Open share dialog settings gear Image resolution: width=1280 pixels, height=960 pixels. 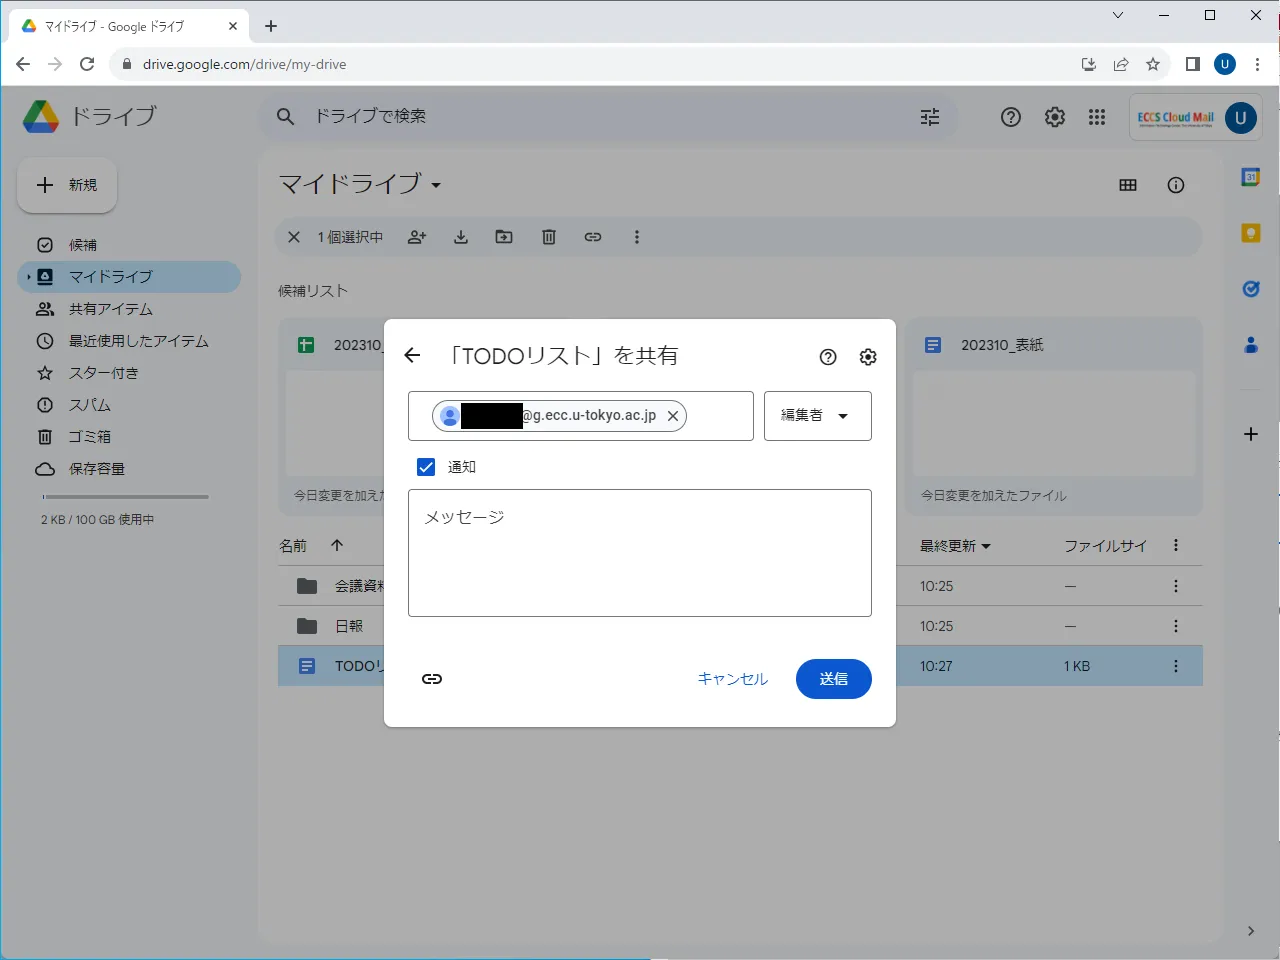pos(868,357)
